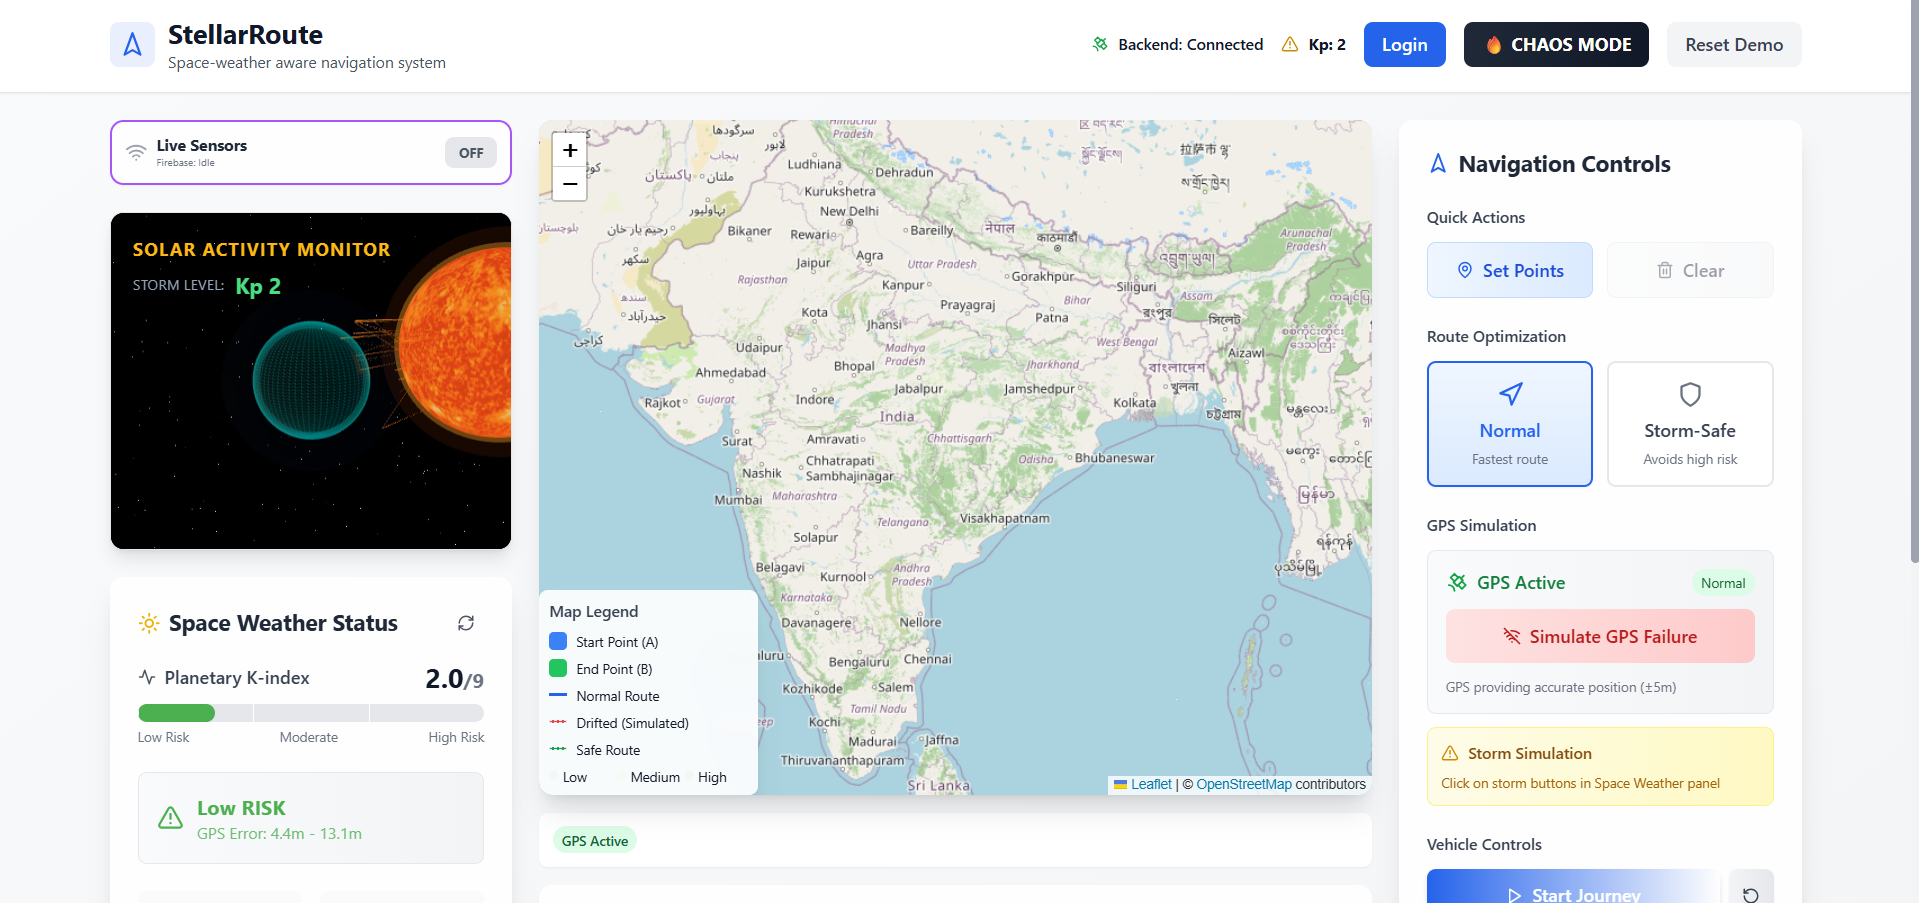Zoom out on the map
This screenshot has height=903, width=1919.
click(x=568, y=184)
